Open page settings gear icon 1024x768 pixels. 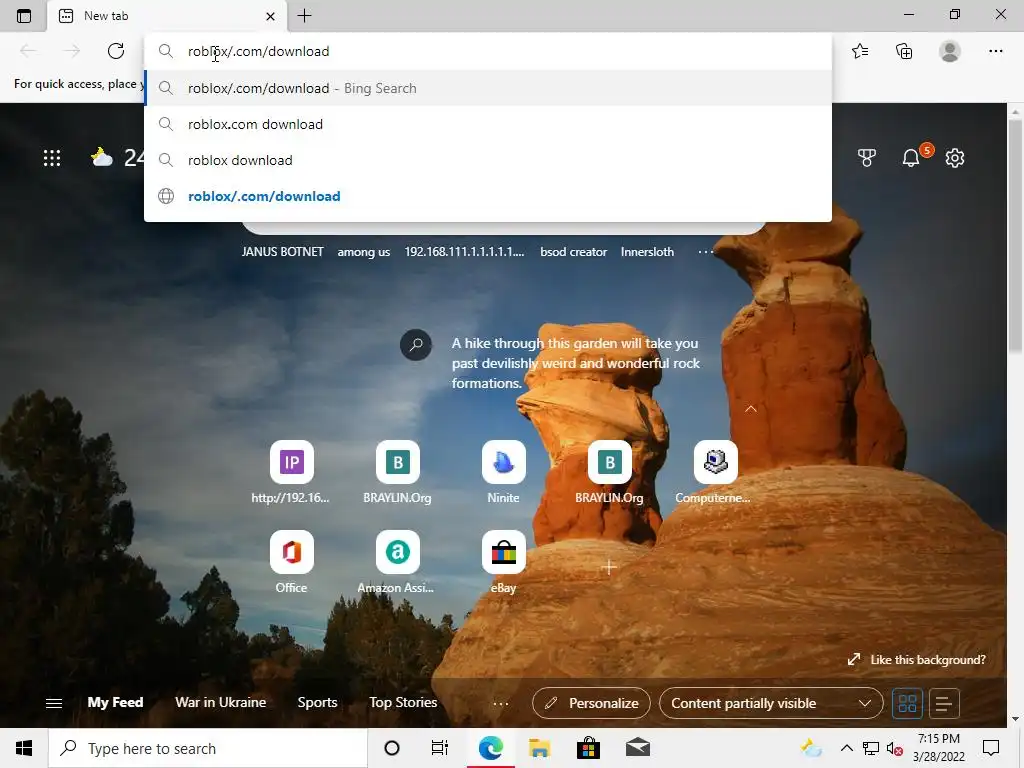(x=955, y=157)
